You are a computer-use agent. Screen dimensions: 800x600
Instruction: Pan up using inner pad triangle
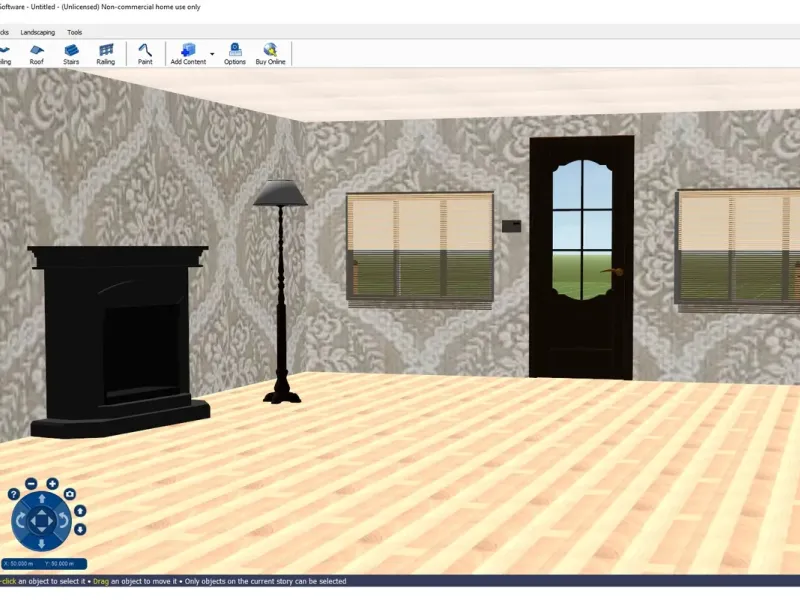point(42,513)
